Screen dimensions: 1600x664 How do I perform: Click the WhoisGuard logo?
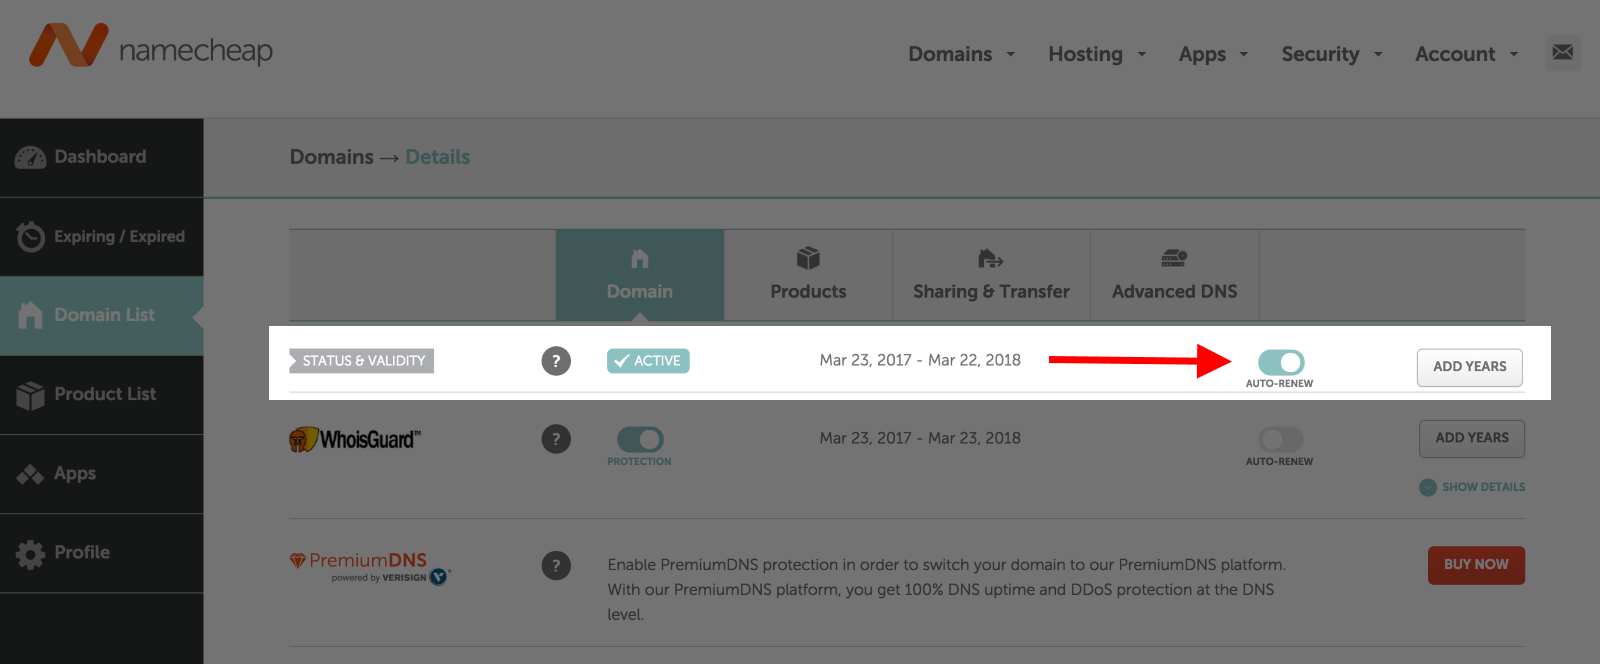(355, 439)
